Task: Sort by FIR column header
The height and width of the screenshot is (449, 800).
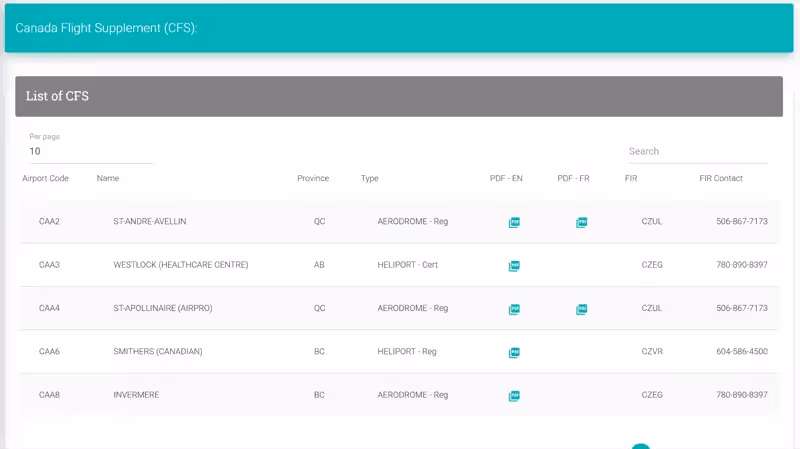Action: (x=631, y=179)
